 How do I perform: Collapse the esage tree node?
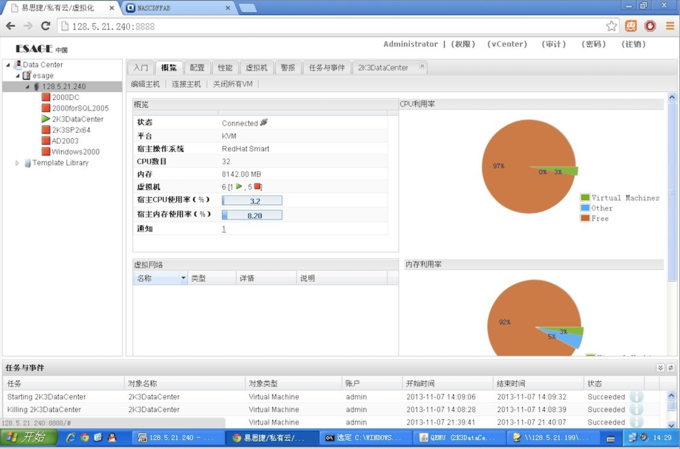coord(18,76)
